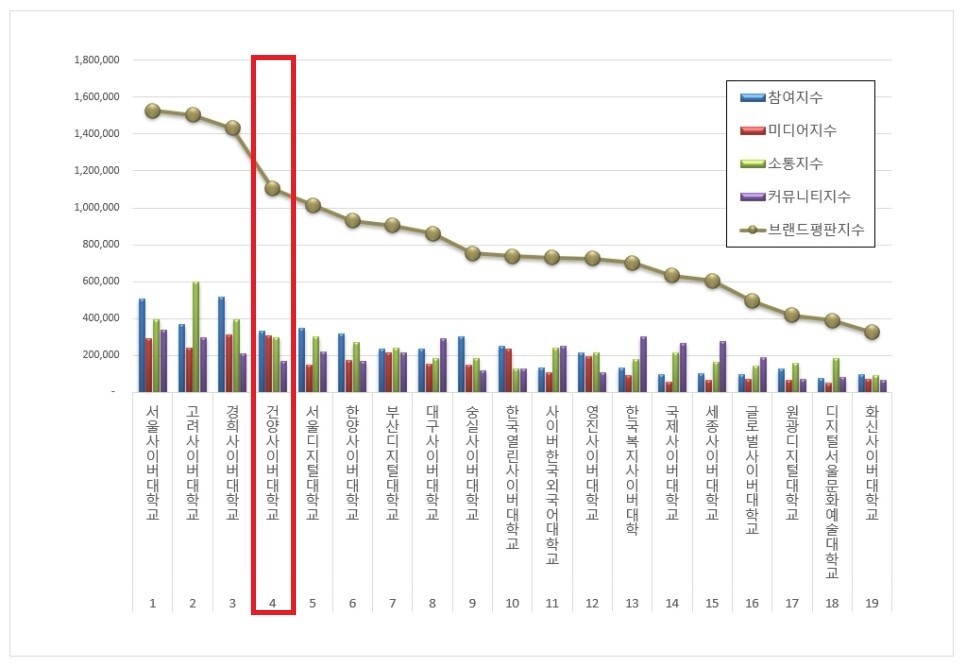Select the 화신사이버대학교 line data point
Viewport: 966px width, 667px height.
click(x=872, y=332)
